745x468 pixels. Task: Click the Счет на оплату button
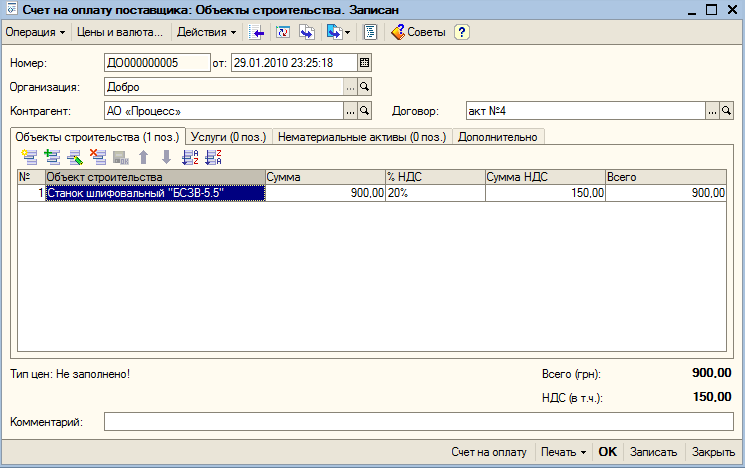[489, 452]
